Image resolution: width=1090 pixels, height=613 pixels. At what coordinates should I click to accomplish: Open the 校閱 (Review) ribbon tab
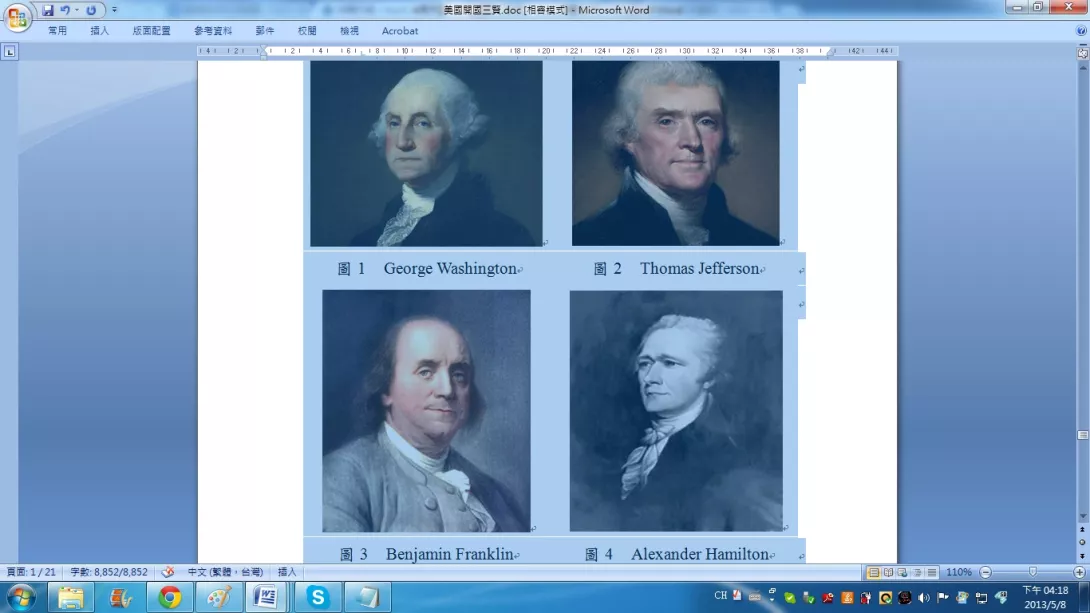[307, 31]
